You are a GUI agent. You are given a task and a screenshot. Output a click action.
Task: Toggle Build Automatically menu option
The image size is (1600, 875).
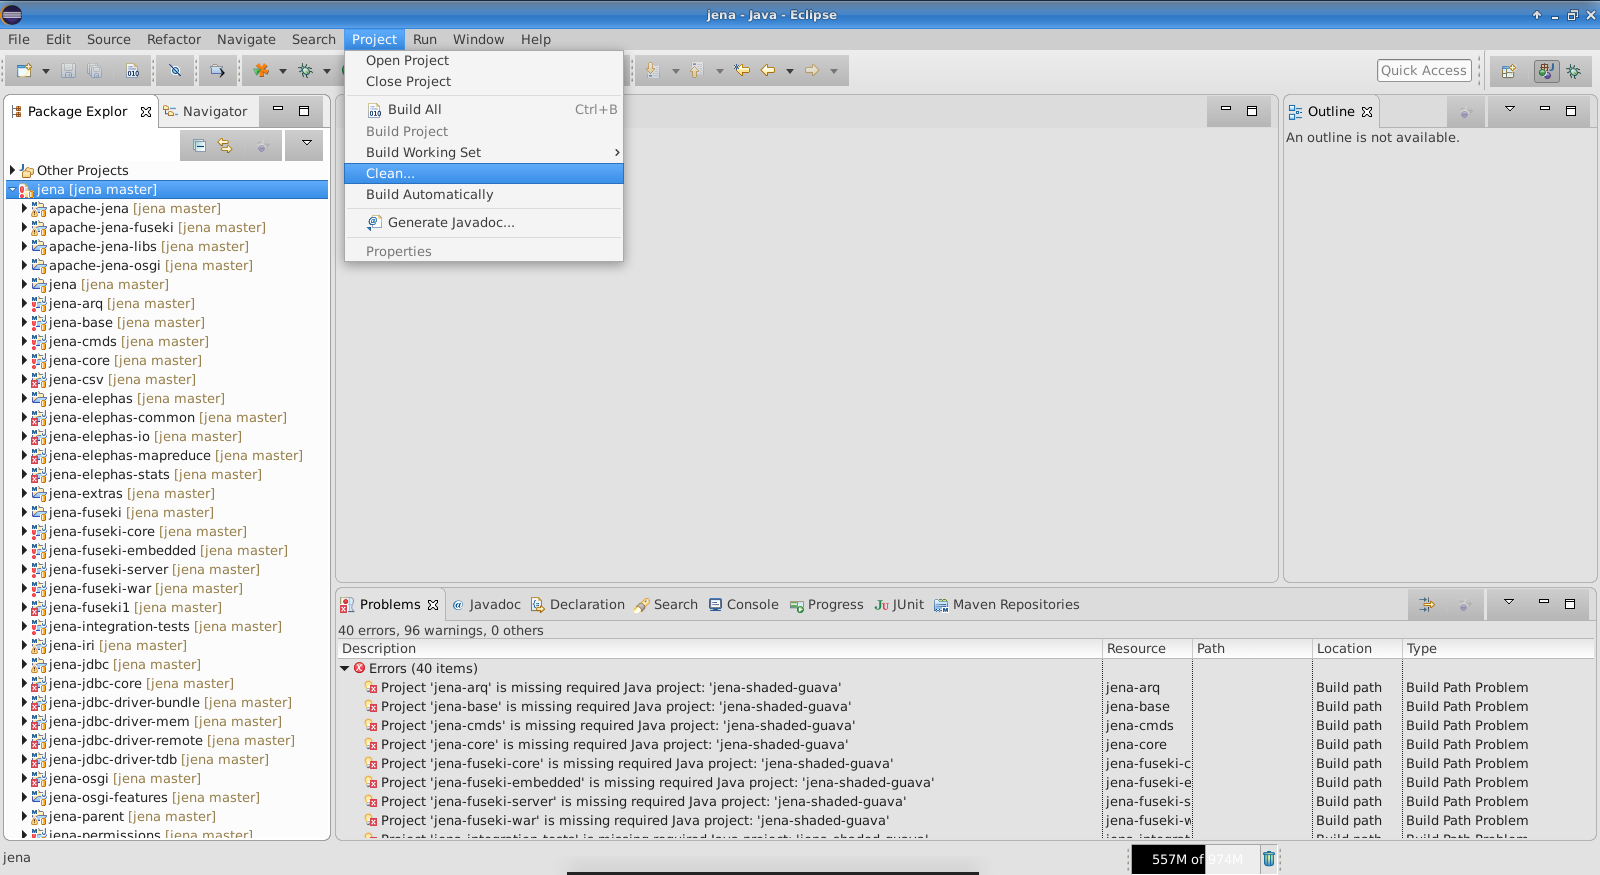(429, 195)
